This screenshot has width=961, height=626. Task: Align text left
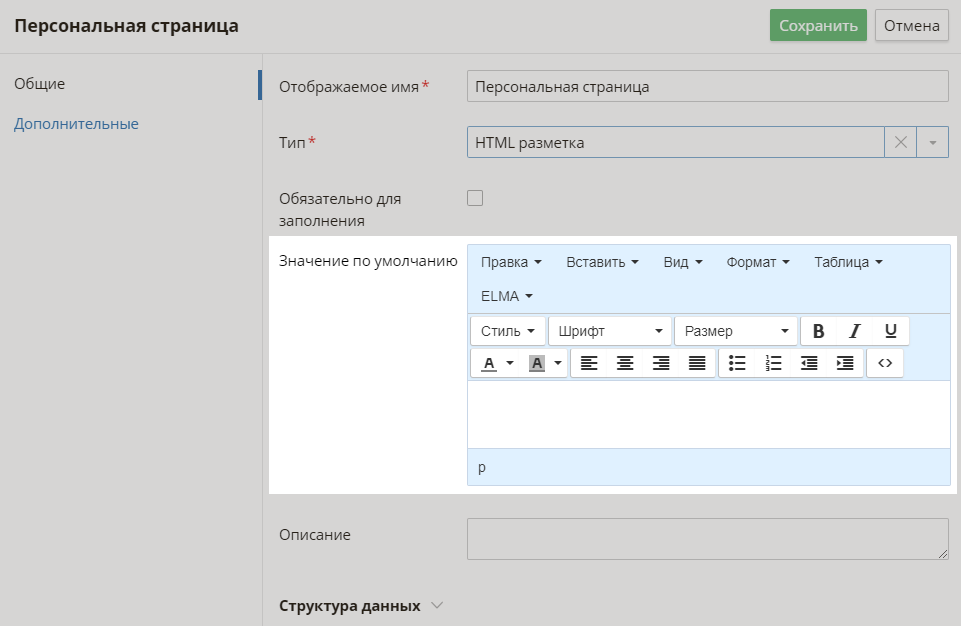[x=589, y=363]
